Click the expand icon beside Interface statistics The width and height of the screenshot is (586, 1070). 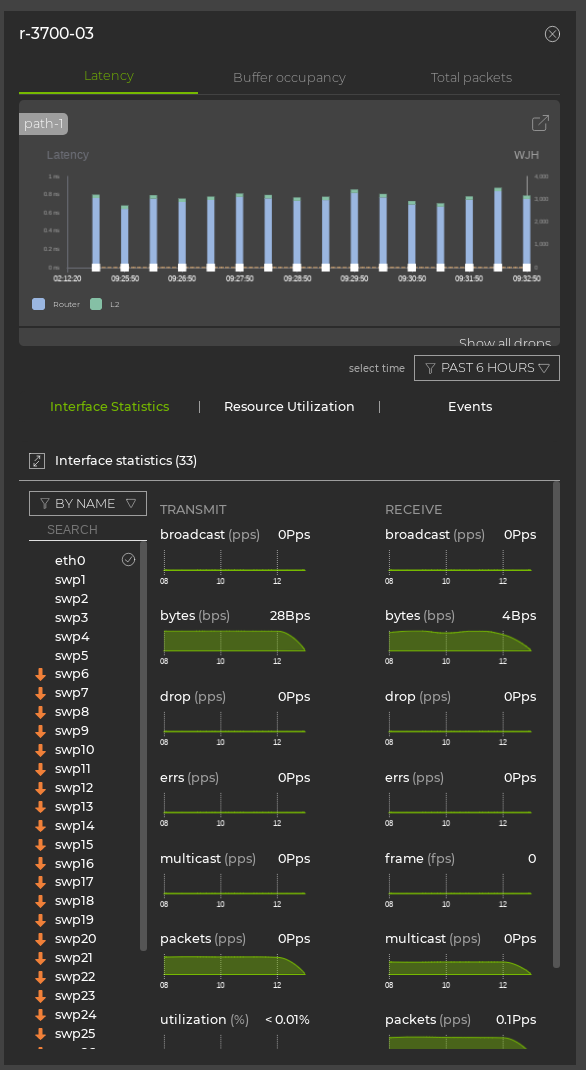click(37, 461)
